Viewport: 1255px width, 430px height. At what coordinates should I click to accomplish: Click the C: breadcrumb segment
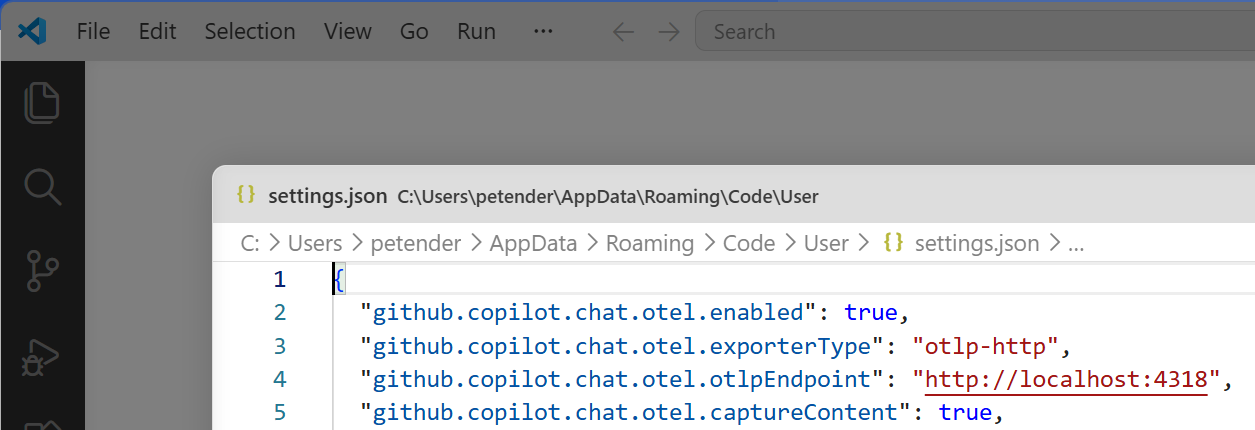[x=250, y=243]
